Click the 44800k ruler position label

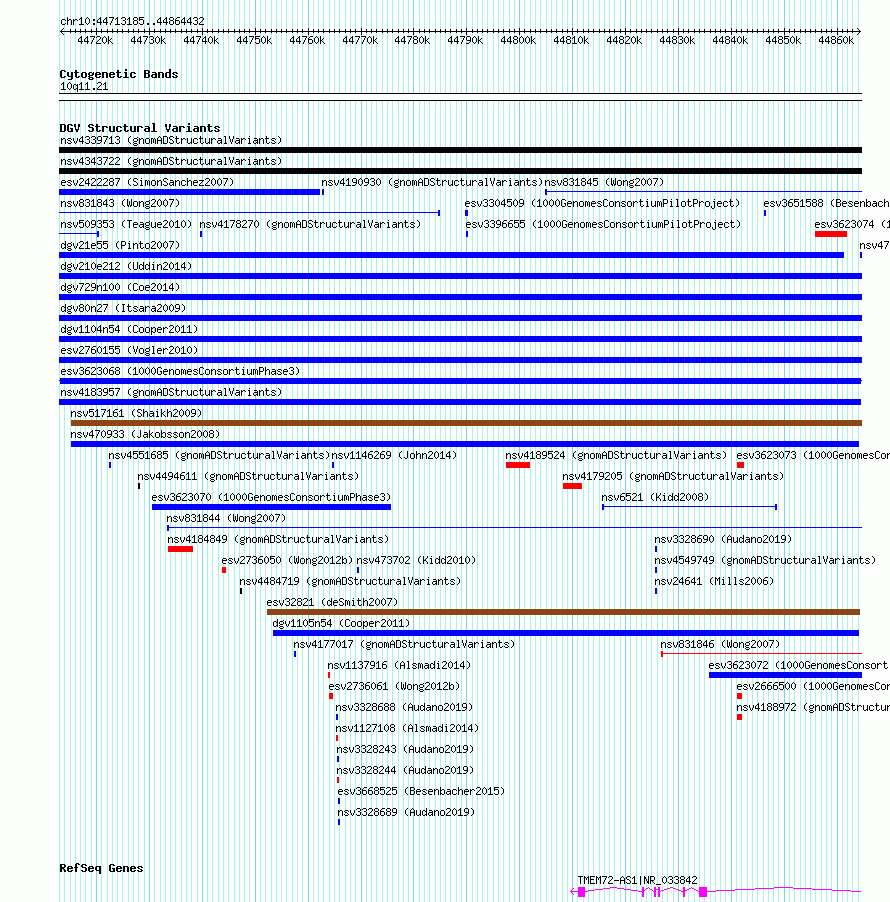518,40
